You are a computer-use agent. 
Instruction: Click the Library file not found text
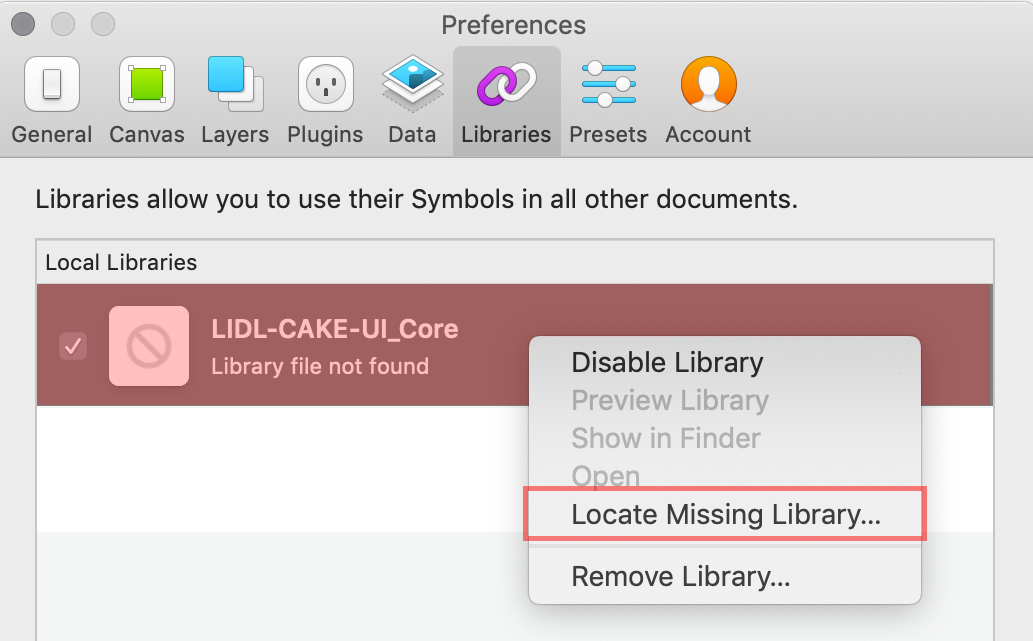pos(320,366)
